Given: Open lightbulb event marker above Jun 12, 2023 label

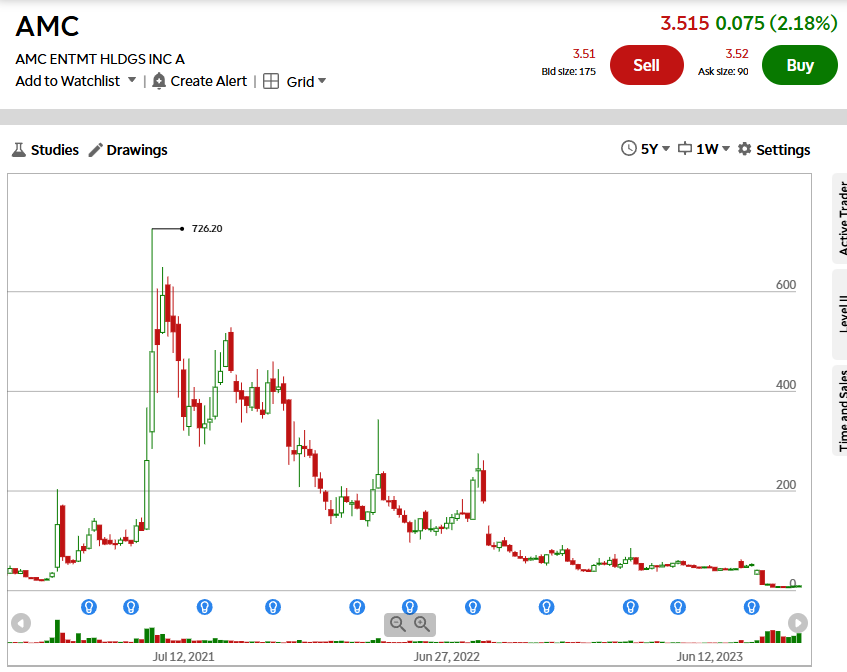Looking at the screenshot, I should [678, 607].
